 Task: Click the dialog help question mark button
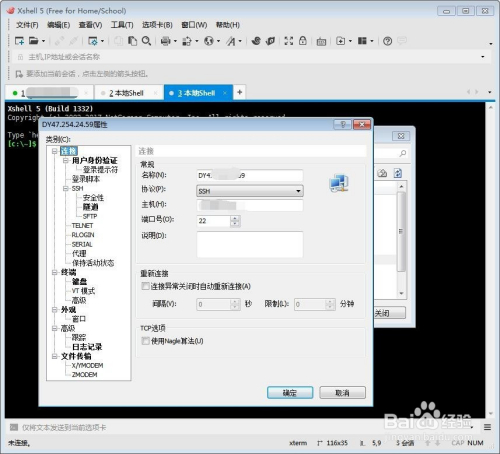342,125
